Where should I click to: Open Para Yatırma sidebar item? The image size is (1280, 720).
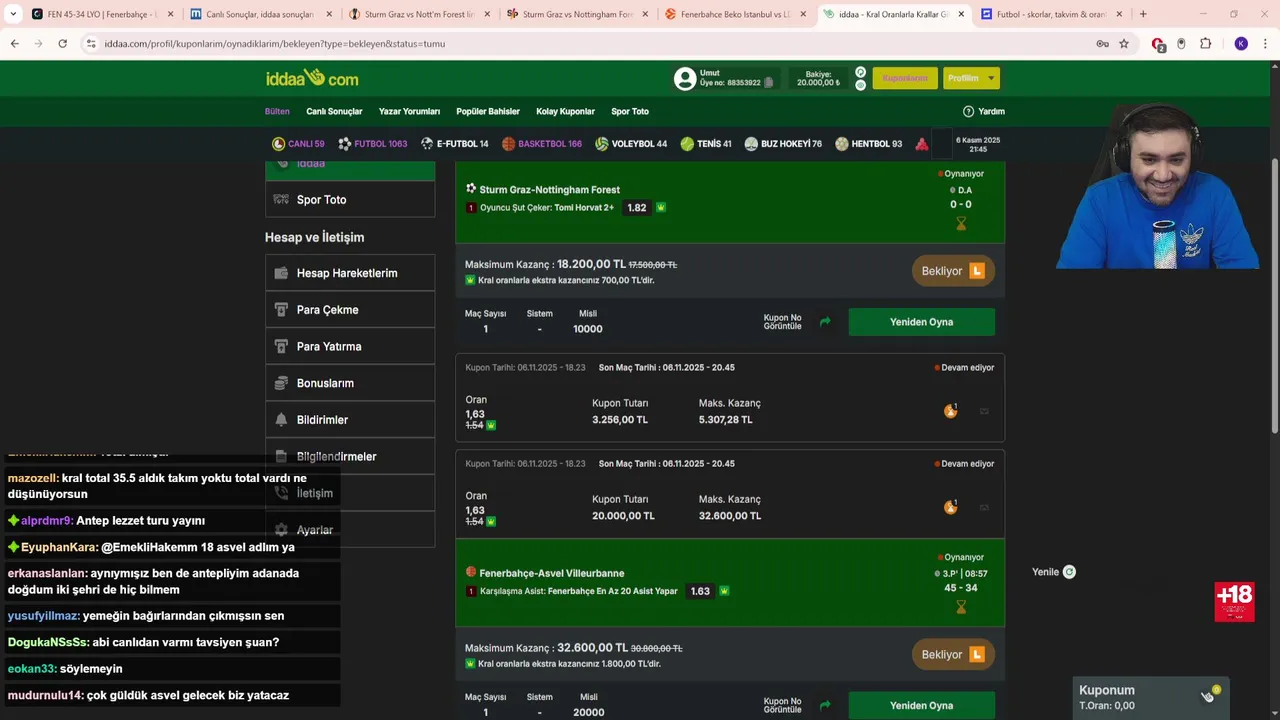point(350,346)
